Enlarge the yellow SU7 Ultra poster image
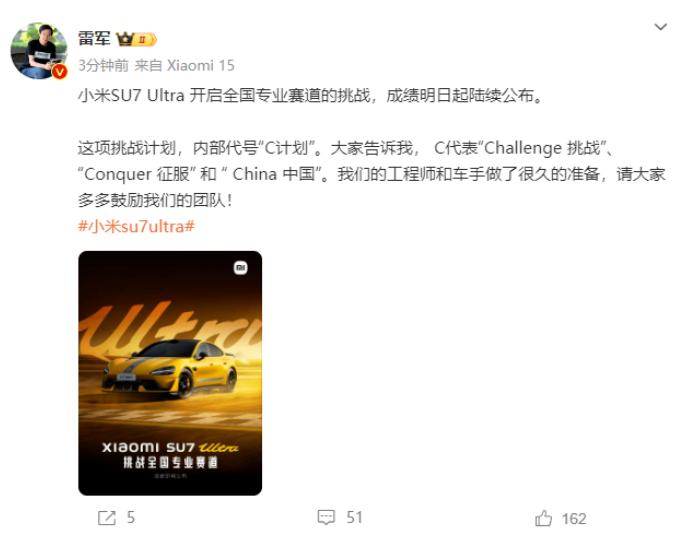673x546 pixels. (x=170, y=373)
